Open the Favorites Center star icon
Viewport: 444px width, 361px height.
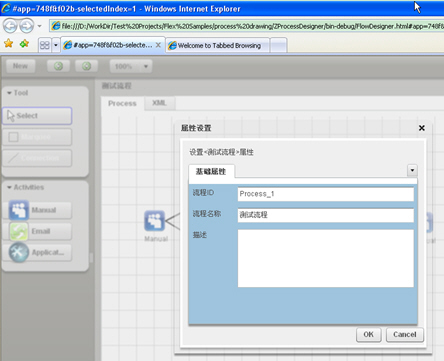click(8, 43)
